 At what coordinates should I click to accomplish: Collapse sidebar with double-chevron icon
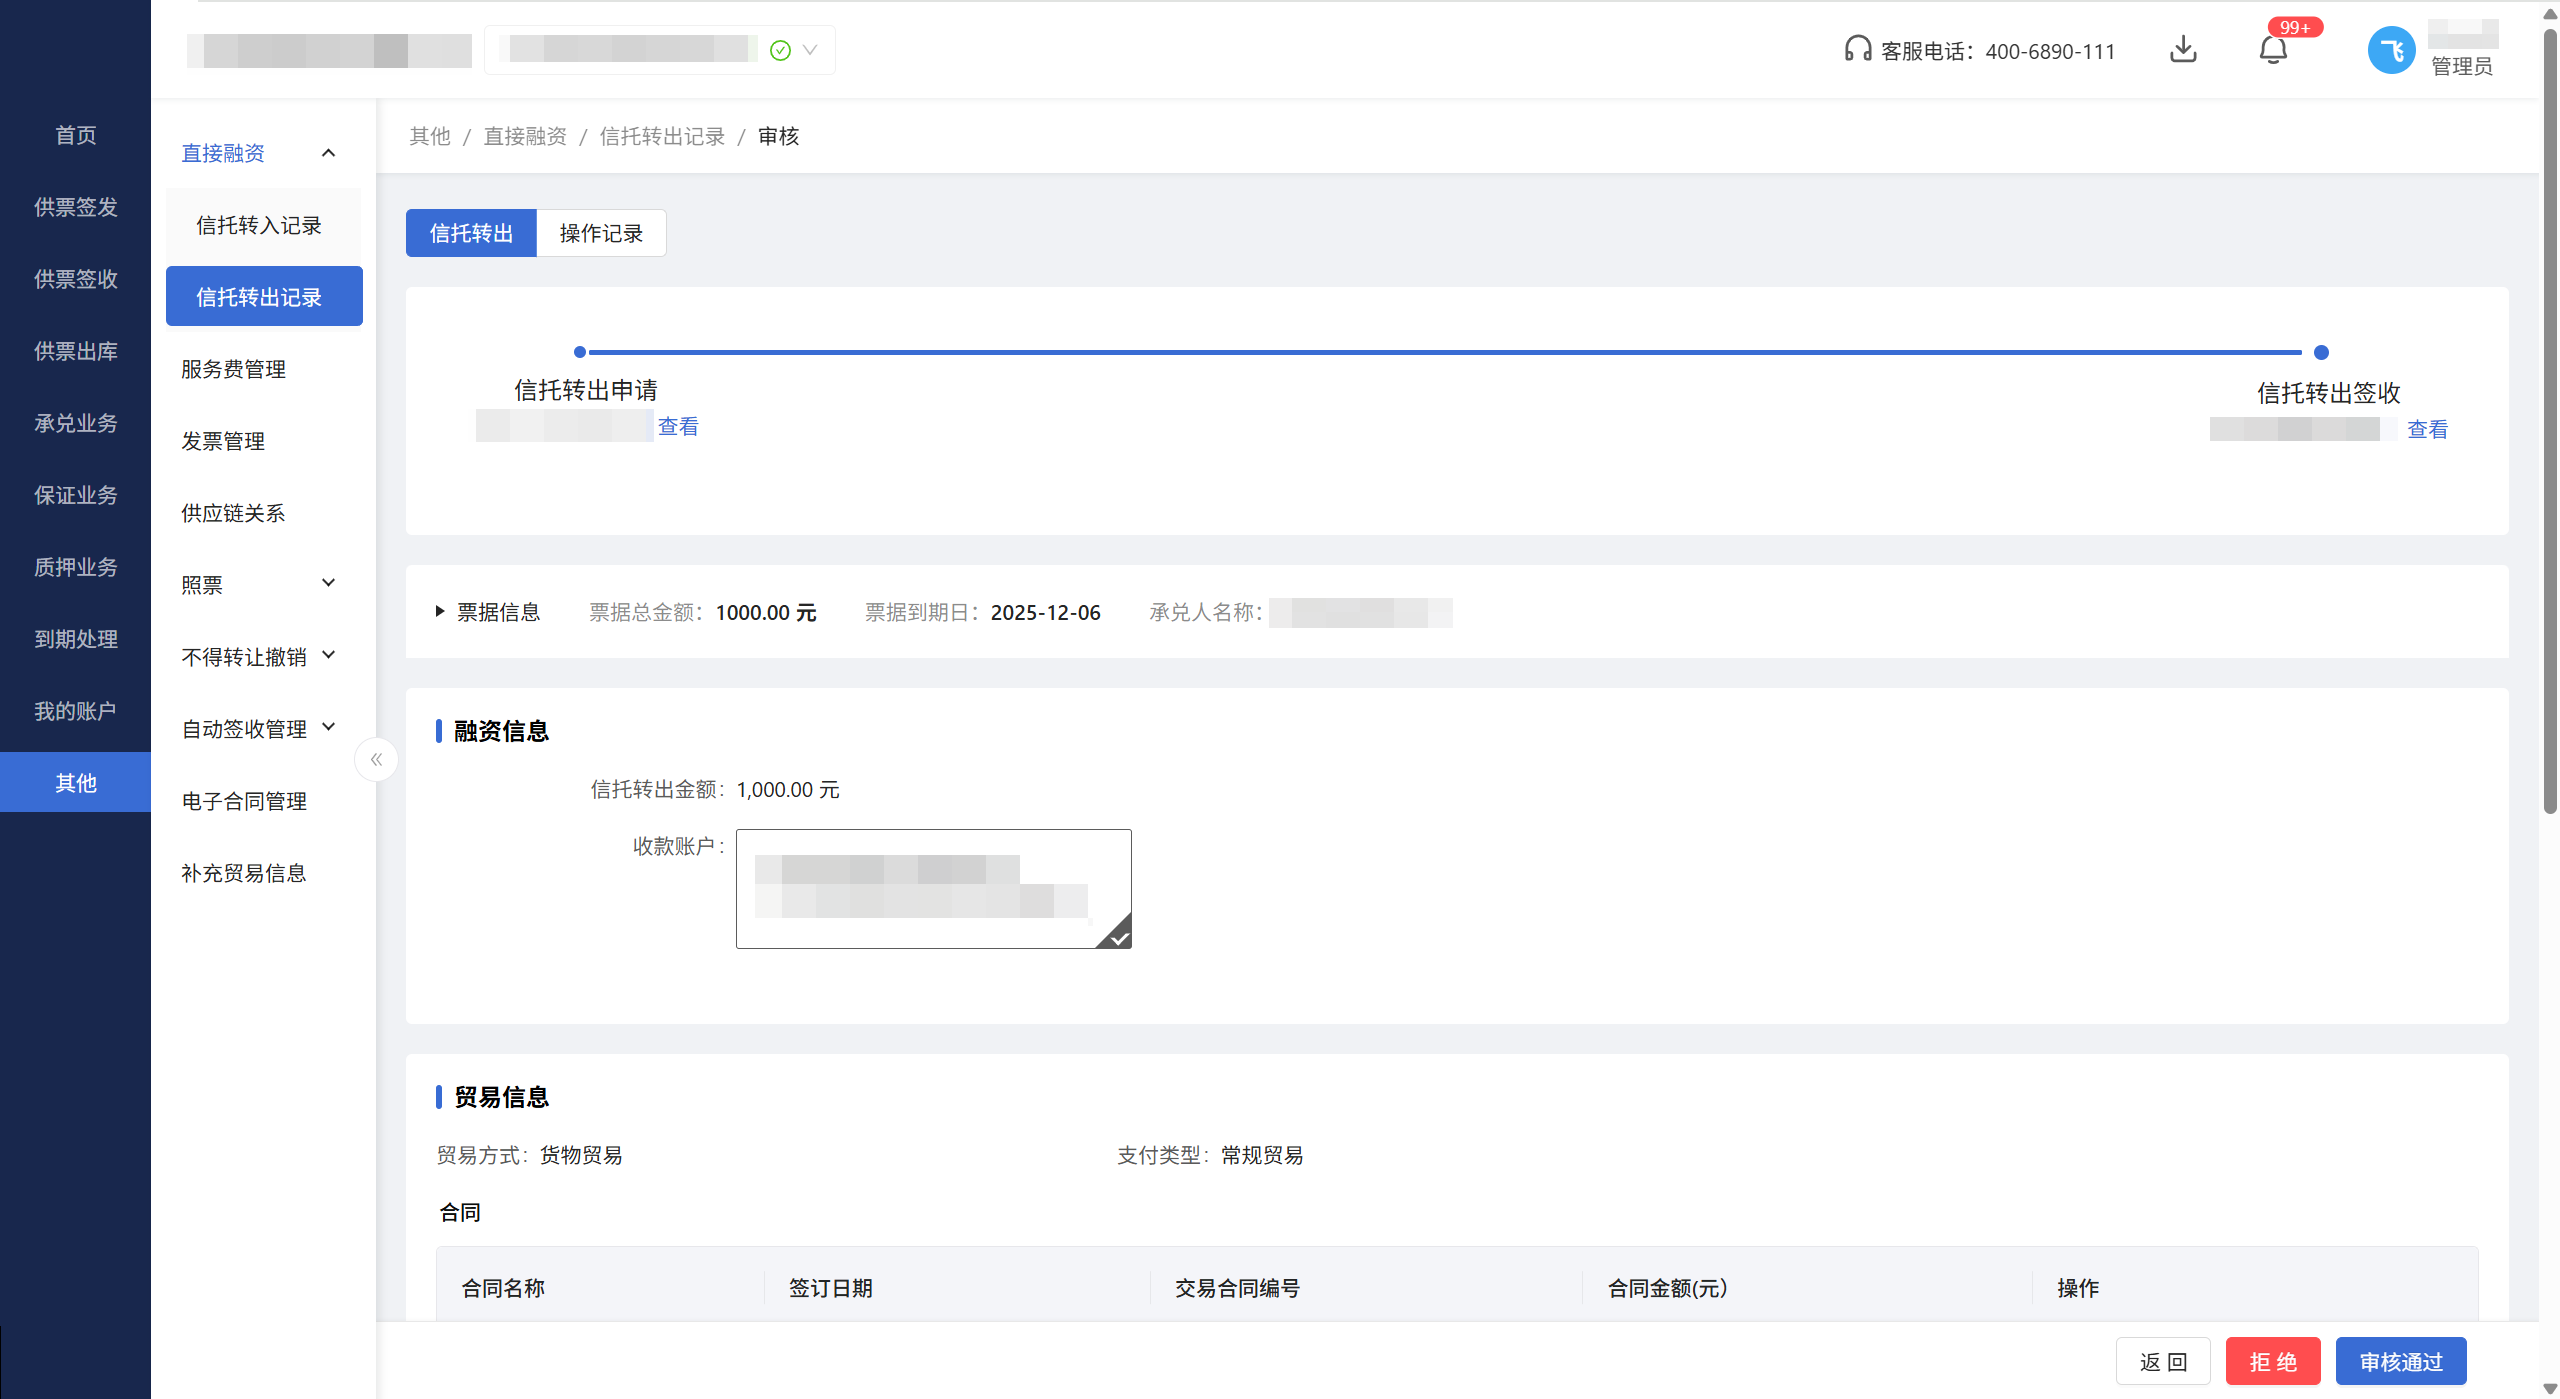376,760
